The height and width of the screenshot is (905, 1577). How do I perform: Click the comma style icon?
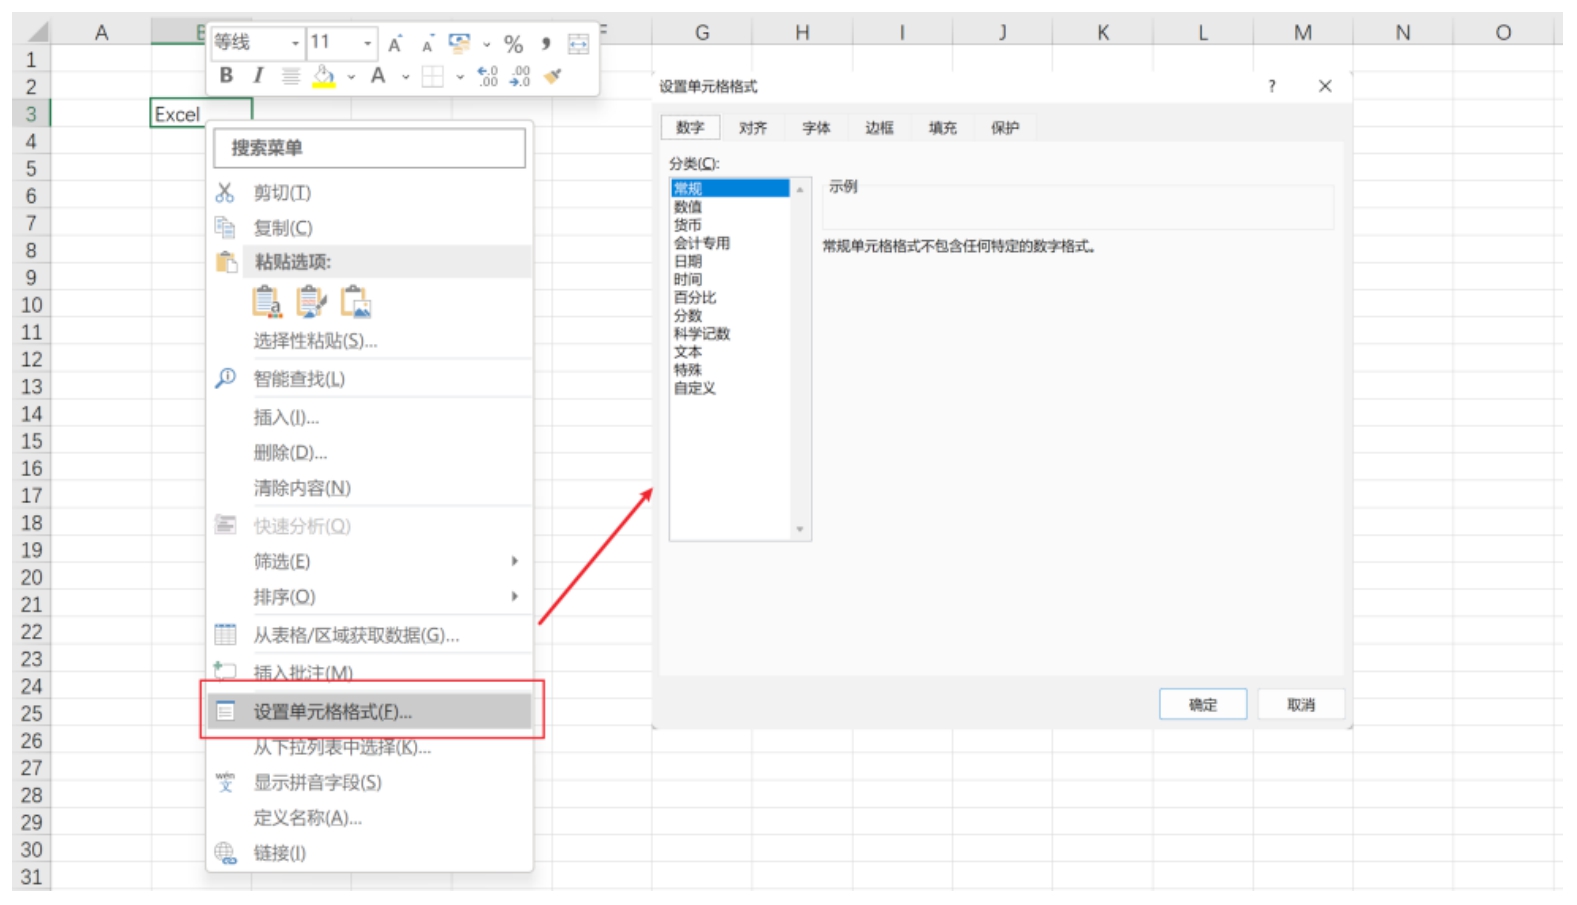tap(546, 44)
